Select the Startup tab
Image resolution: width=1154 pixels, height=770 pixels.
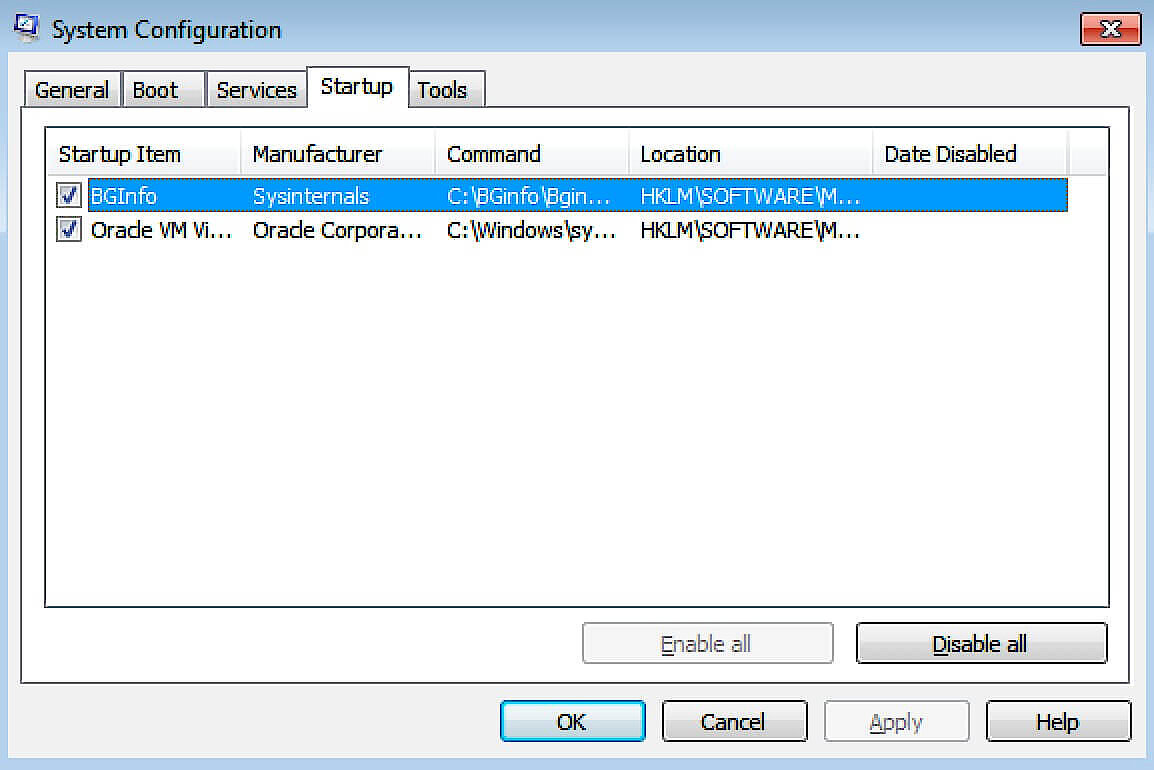coord(357,87)
